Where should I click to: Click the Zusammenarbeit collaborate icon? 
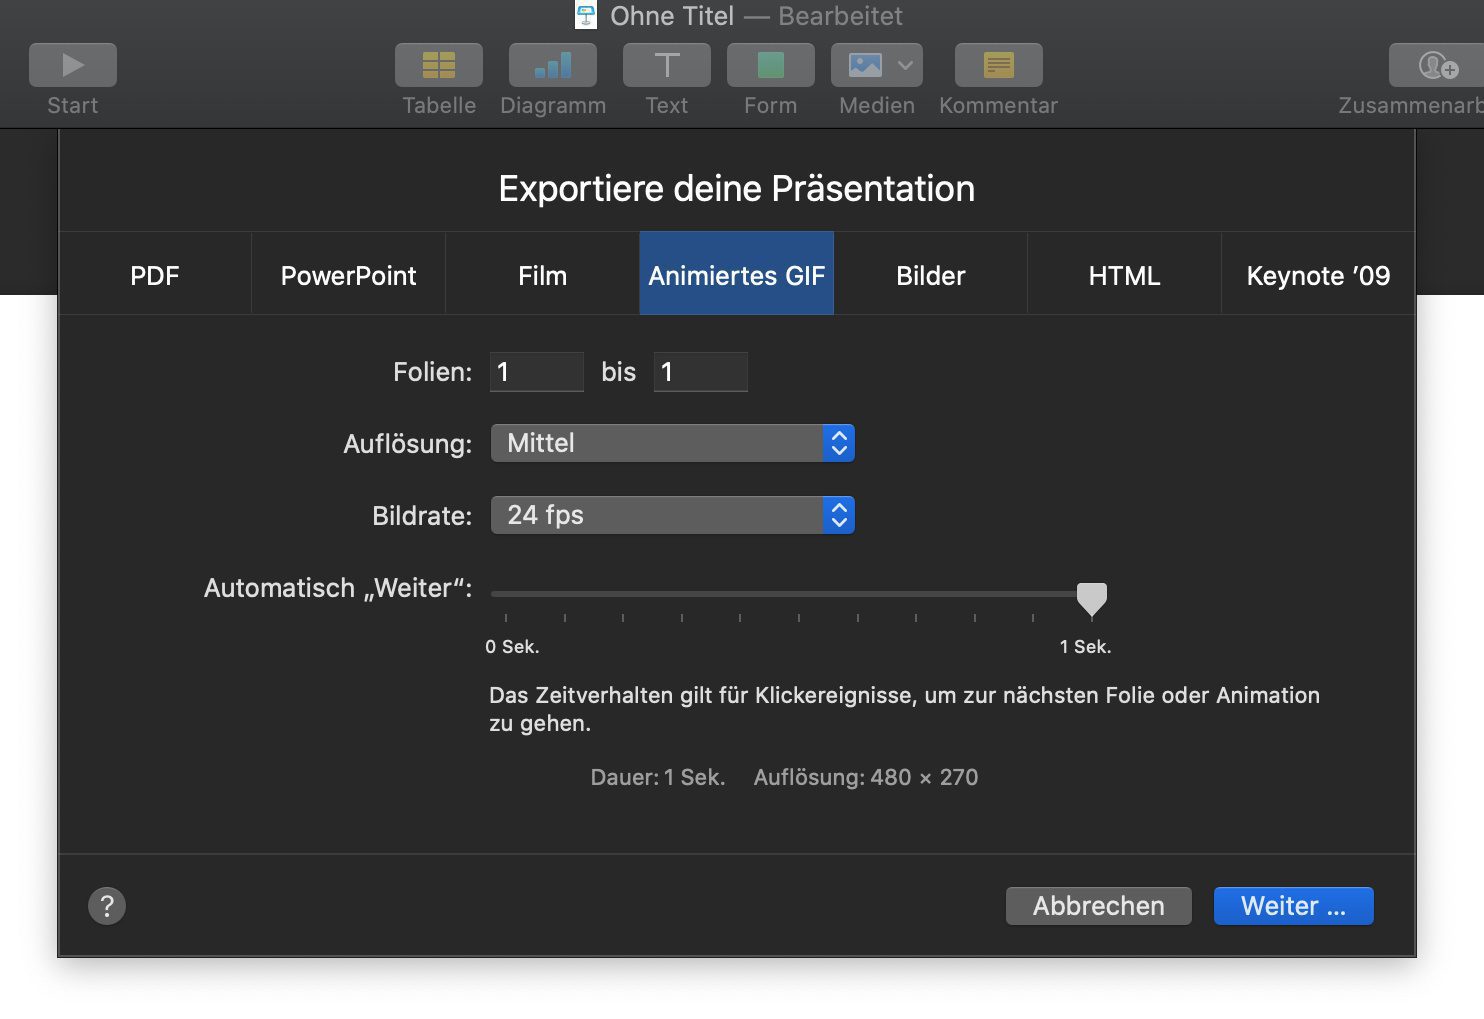1437,65
